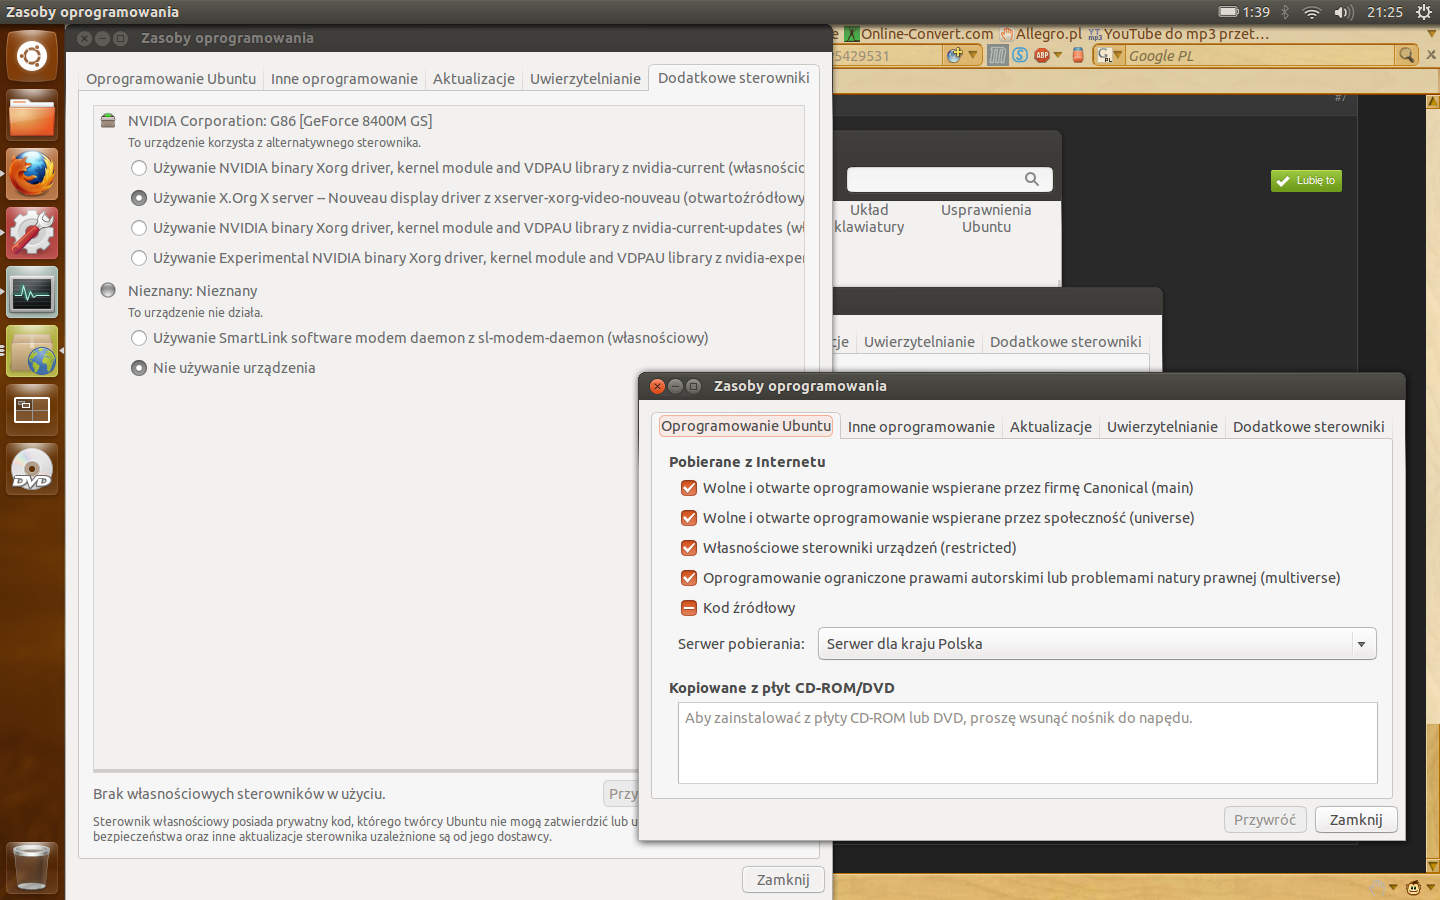
Task: Toggle the community (universe) software checkbox
Action: tap(689, 518)
